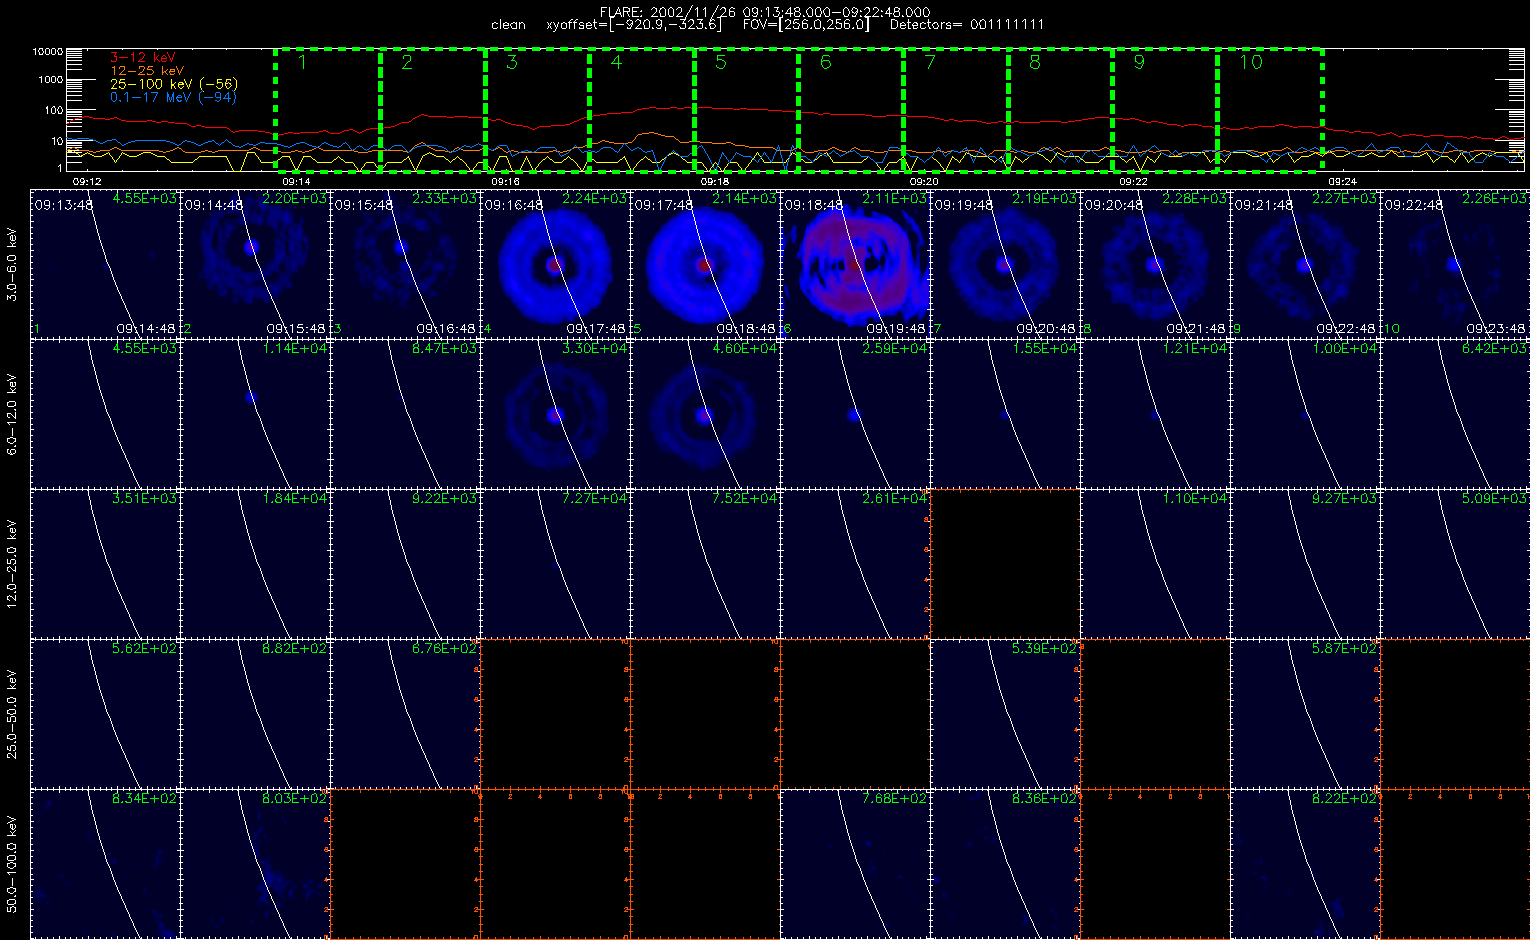This screenshot has width=1530, height=940.
Task: Click the peak value '8.03E+02'
Action: 294,799
